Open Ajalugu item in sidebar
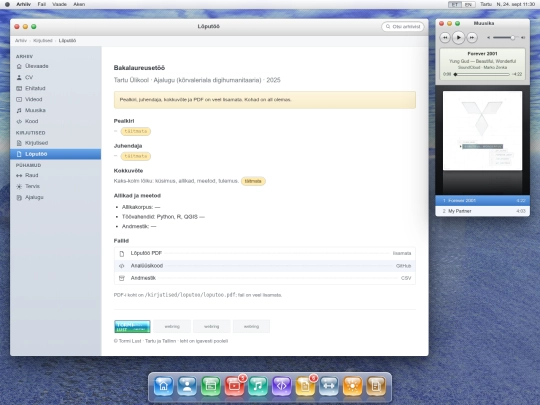This screenshot has width=540, height=405. [55, 197]
